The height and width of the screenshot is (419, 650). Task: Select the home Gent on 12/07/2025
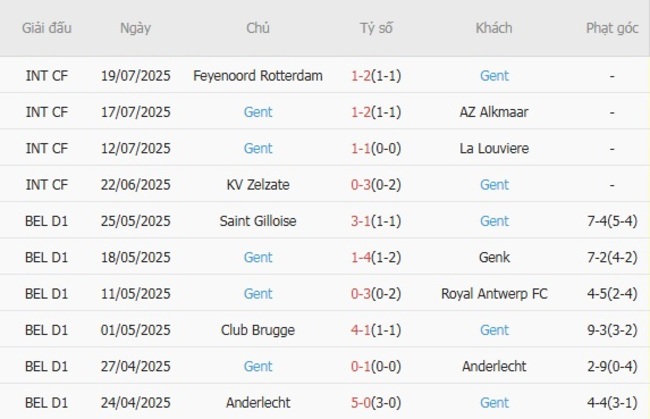point(258,148)
